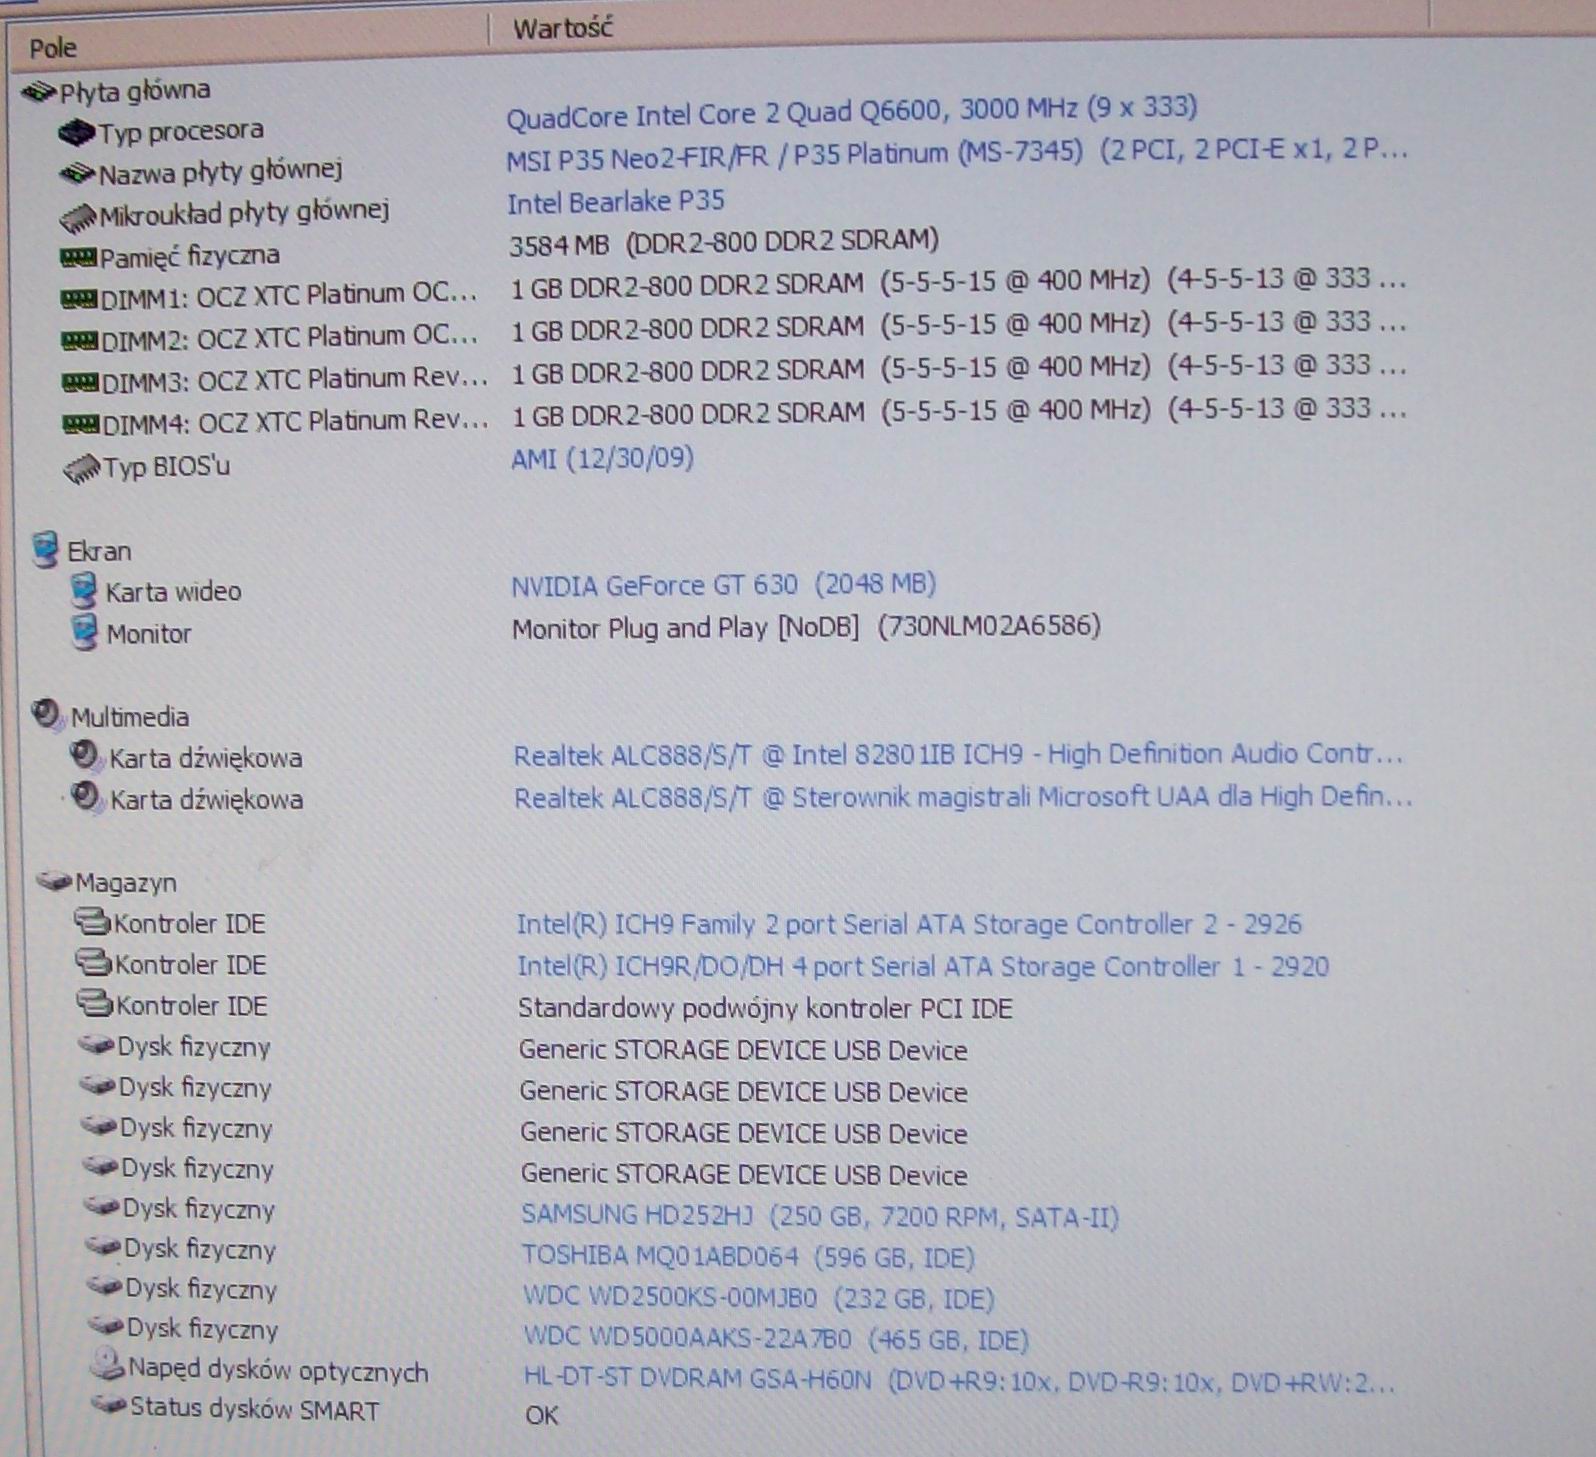Click the icon beside Nazwa płyty głównej
The width and height of the screenshot is (1596, 1457).
tap(77, 174)
